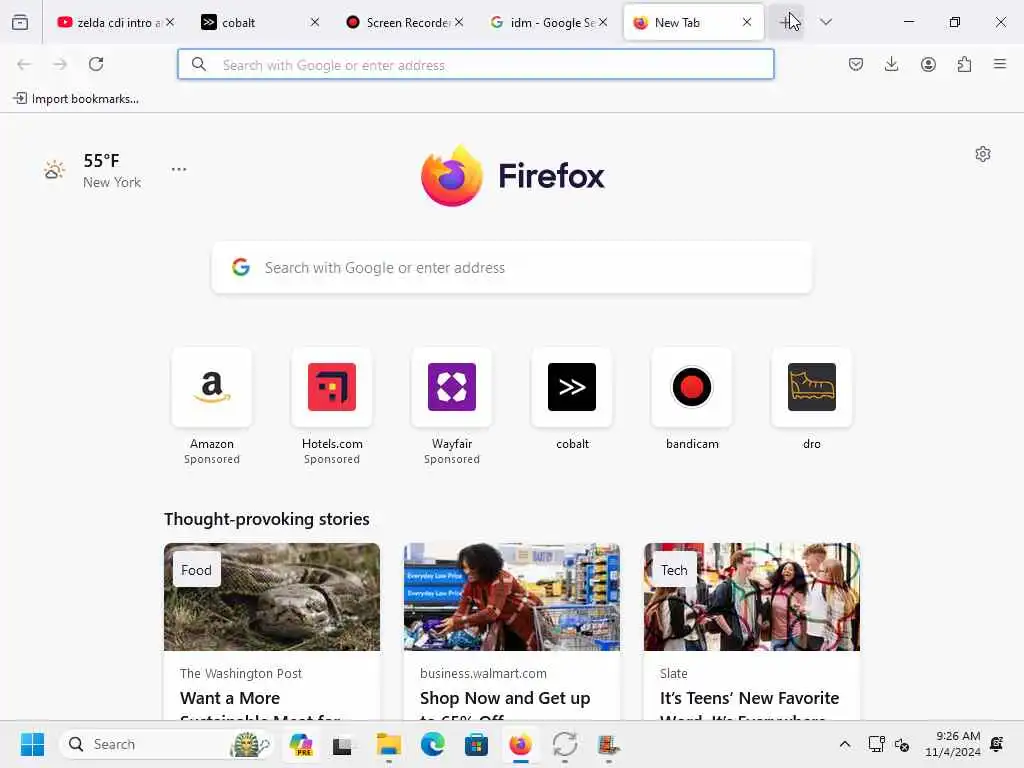Switch to the idm - Google Search tab

tap(542, 22)
